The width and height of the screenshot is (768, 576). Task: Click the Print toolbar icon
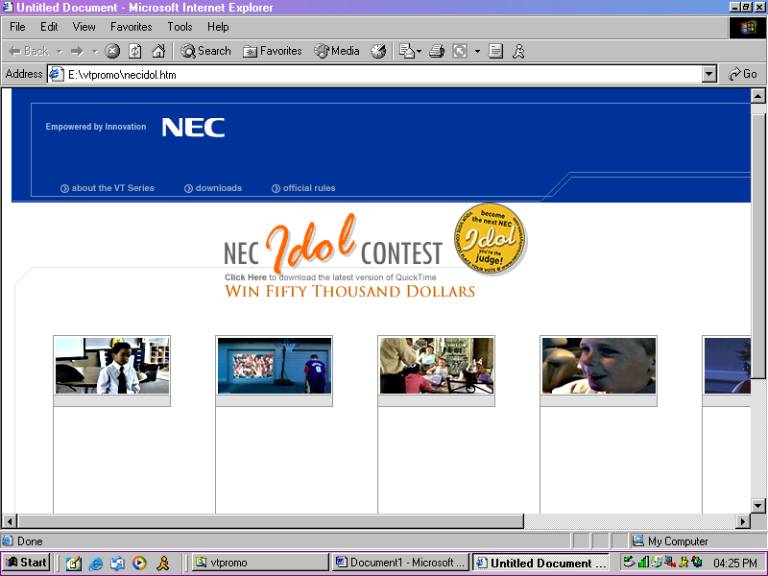point(436,51)
